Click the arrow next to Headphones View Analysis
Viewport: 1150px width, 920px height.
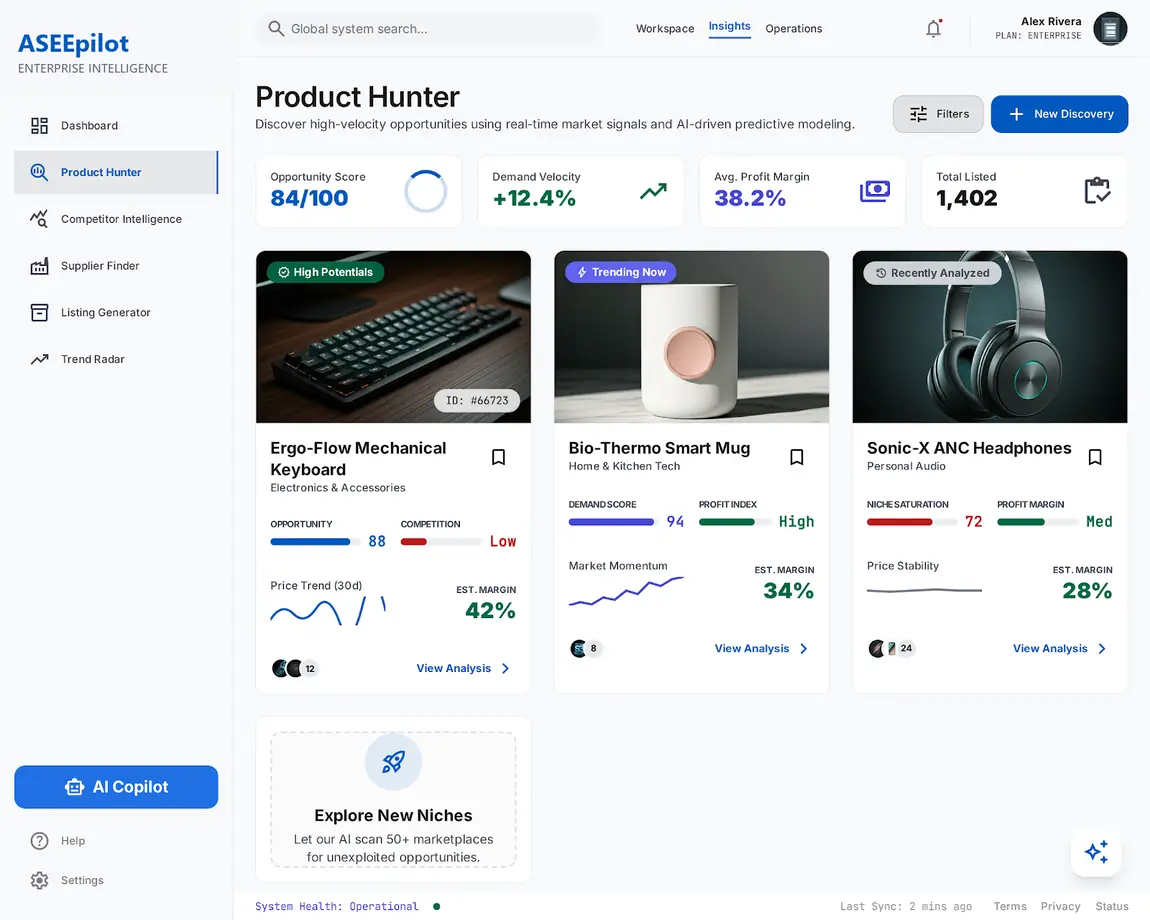click(1102, 649)
